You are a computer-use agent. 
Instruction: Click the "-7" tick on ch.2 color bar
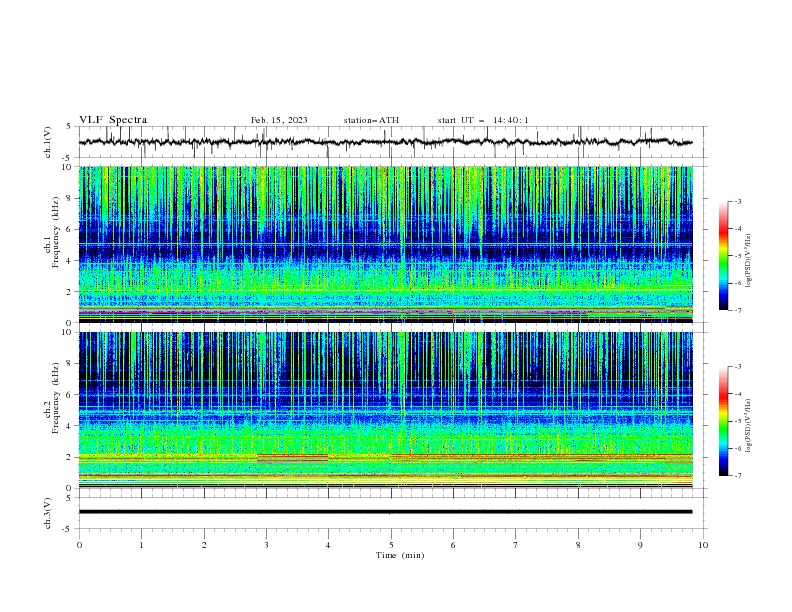pos(738,476)
